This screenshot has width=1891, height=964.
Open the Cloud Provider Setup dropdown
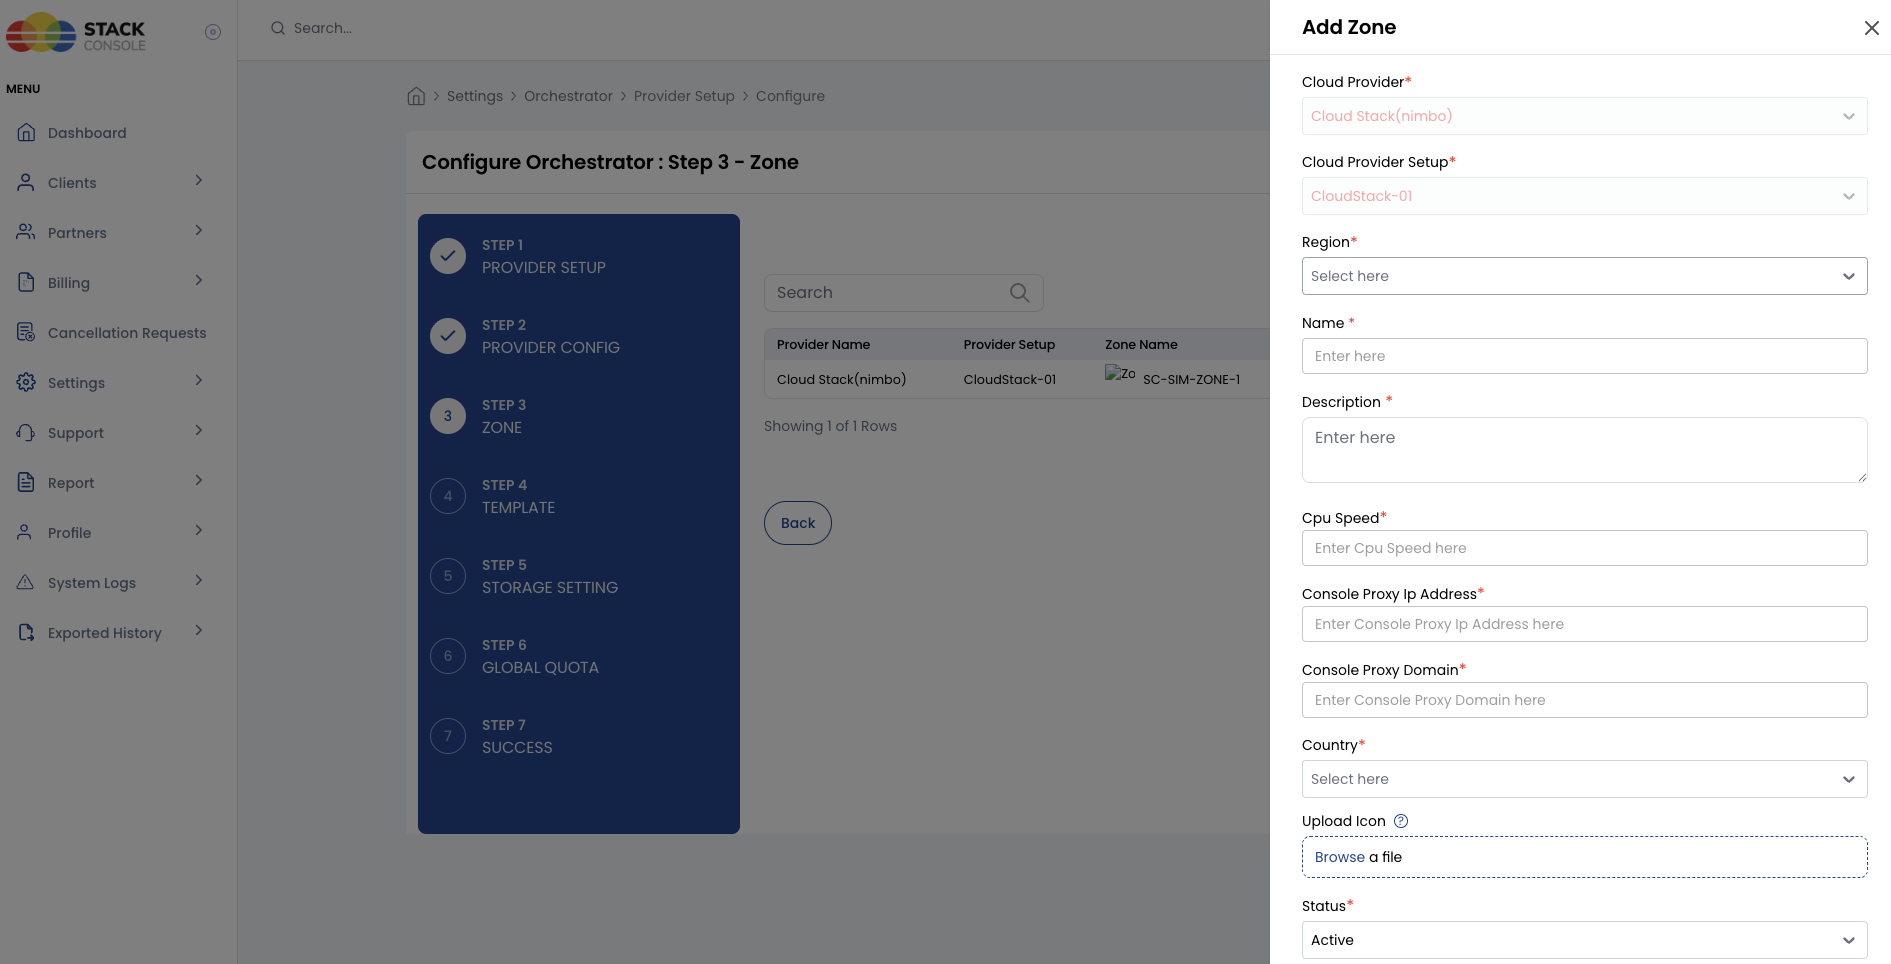point(1584,196)
